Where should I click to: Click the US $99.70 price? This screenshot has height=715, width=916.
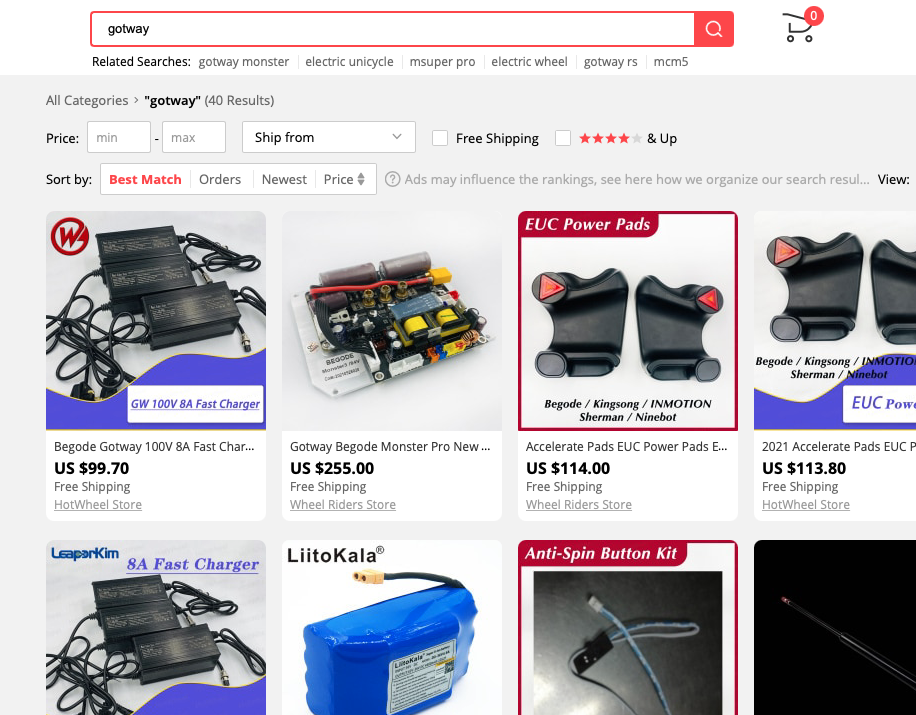click(x=92, y=468)
